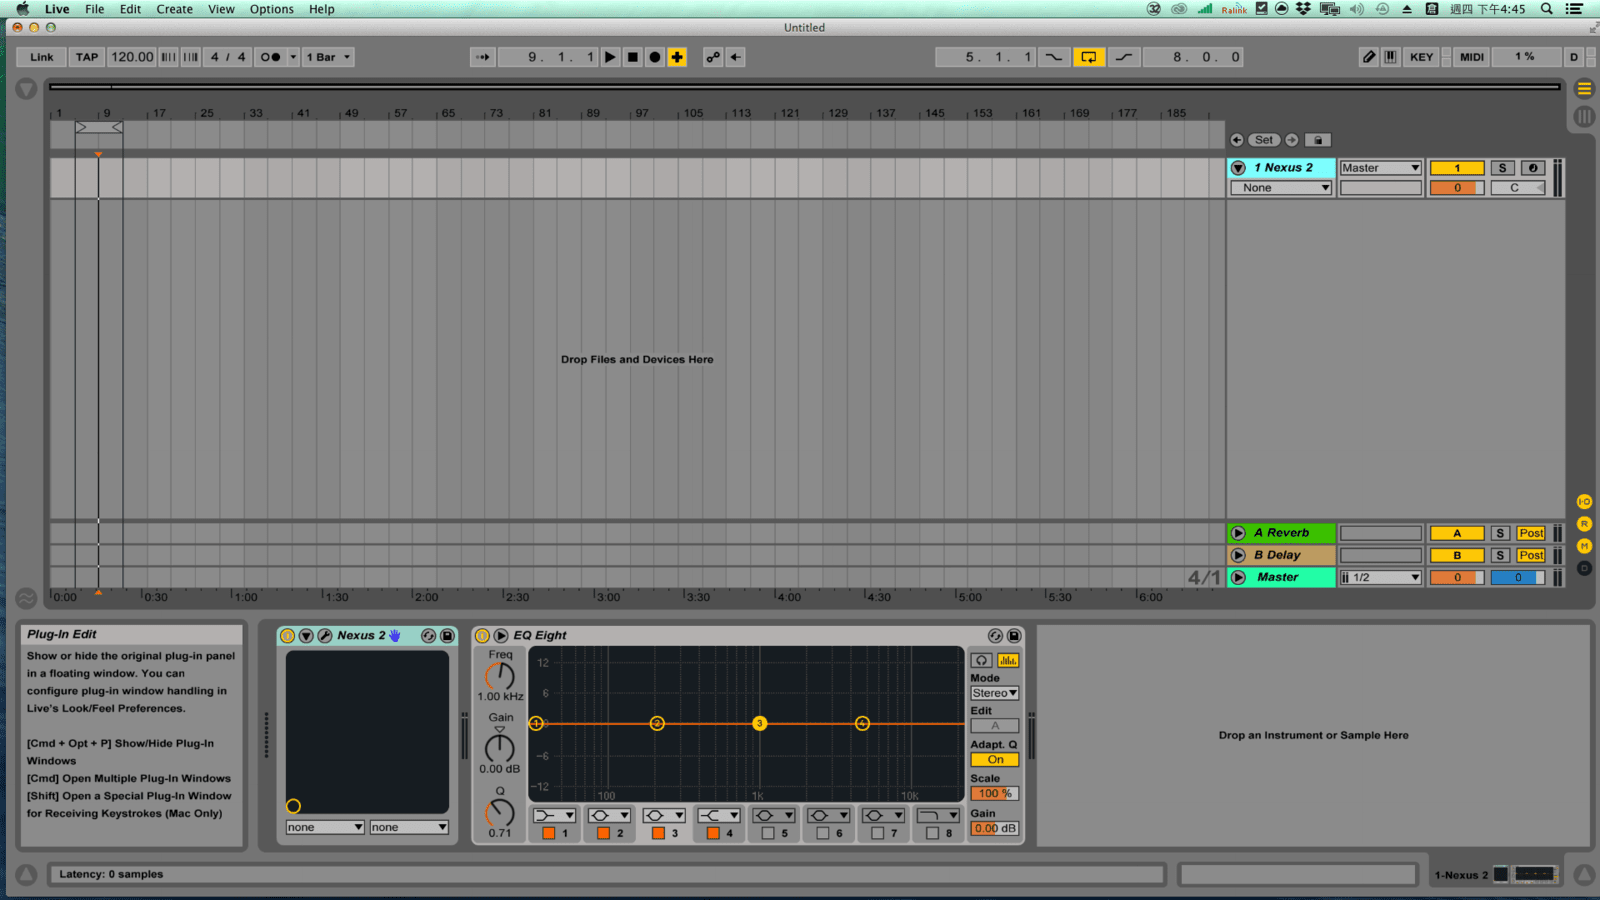The image size is (1600, 900).
Task: Start playback with the Play button
Action: 610,57
